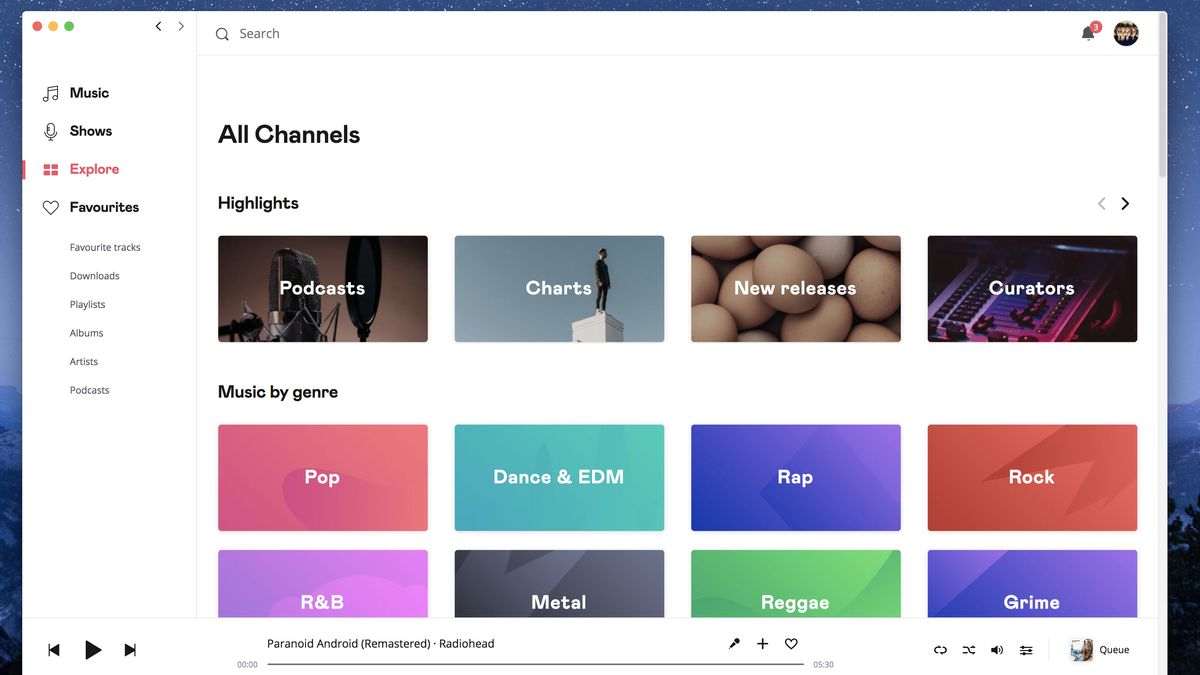Play the current track
The height and width of the screenshot is (675, 1200).
[x=94, y=650]
